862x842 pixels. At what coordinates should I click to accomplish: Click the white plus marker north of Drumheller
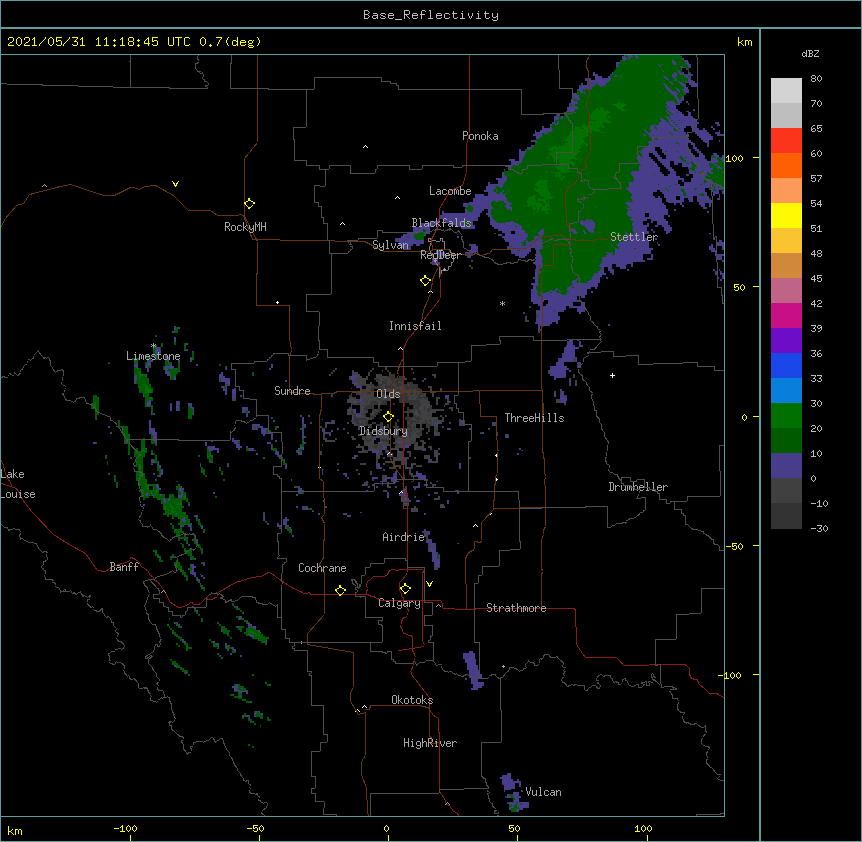pyautogui.click(x=612, y=375)
